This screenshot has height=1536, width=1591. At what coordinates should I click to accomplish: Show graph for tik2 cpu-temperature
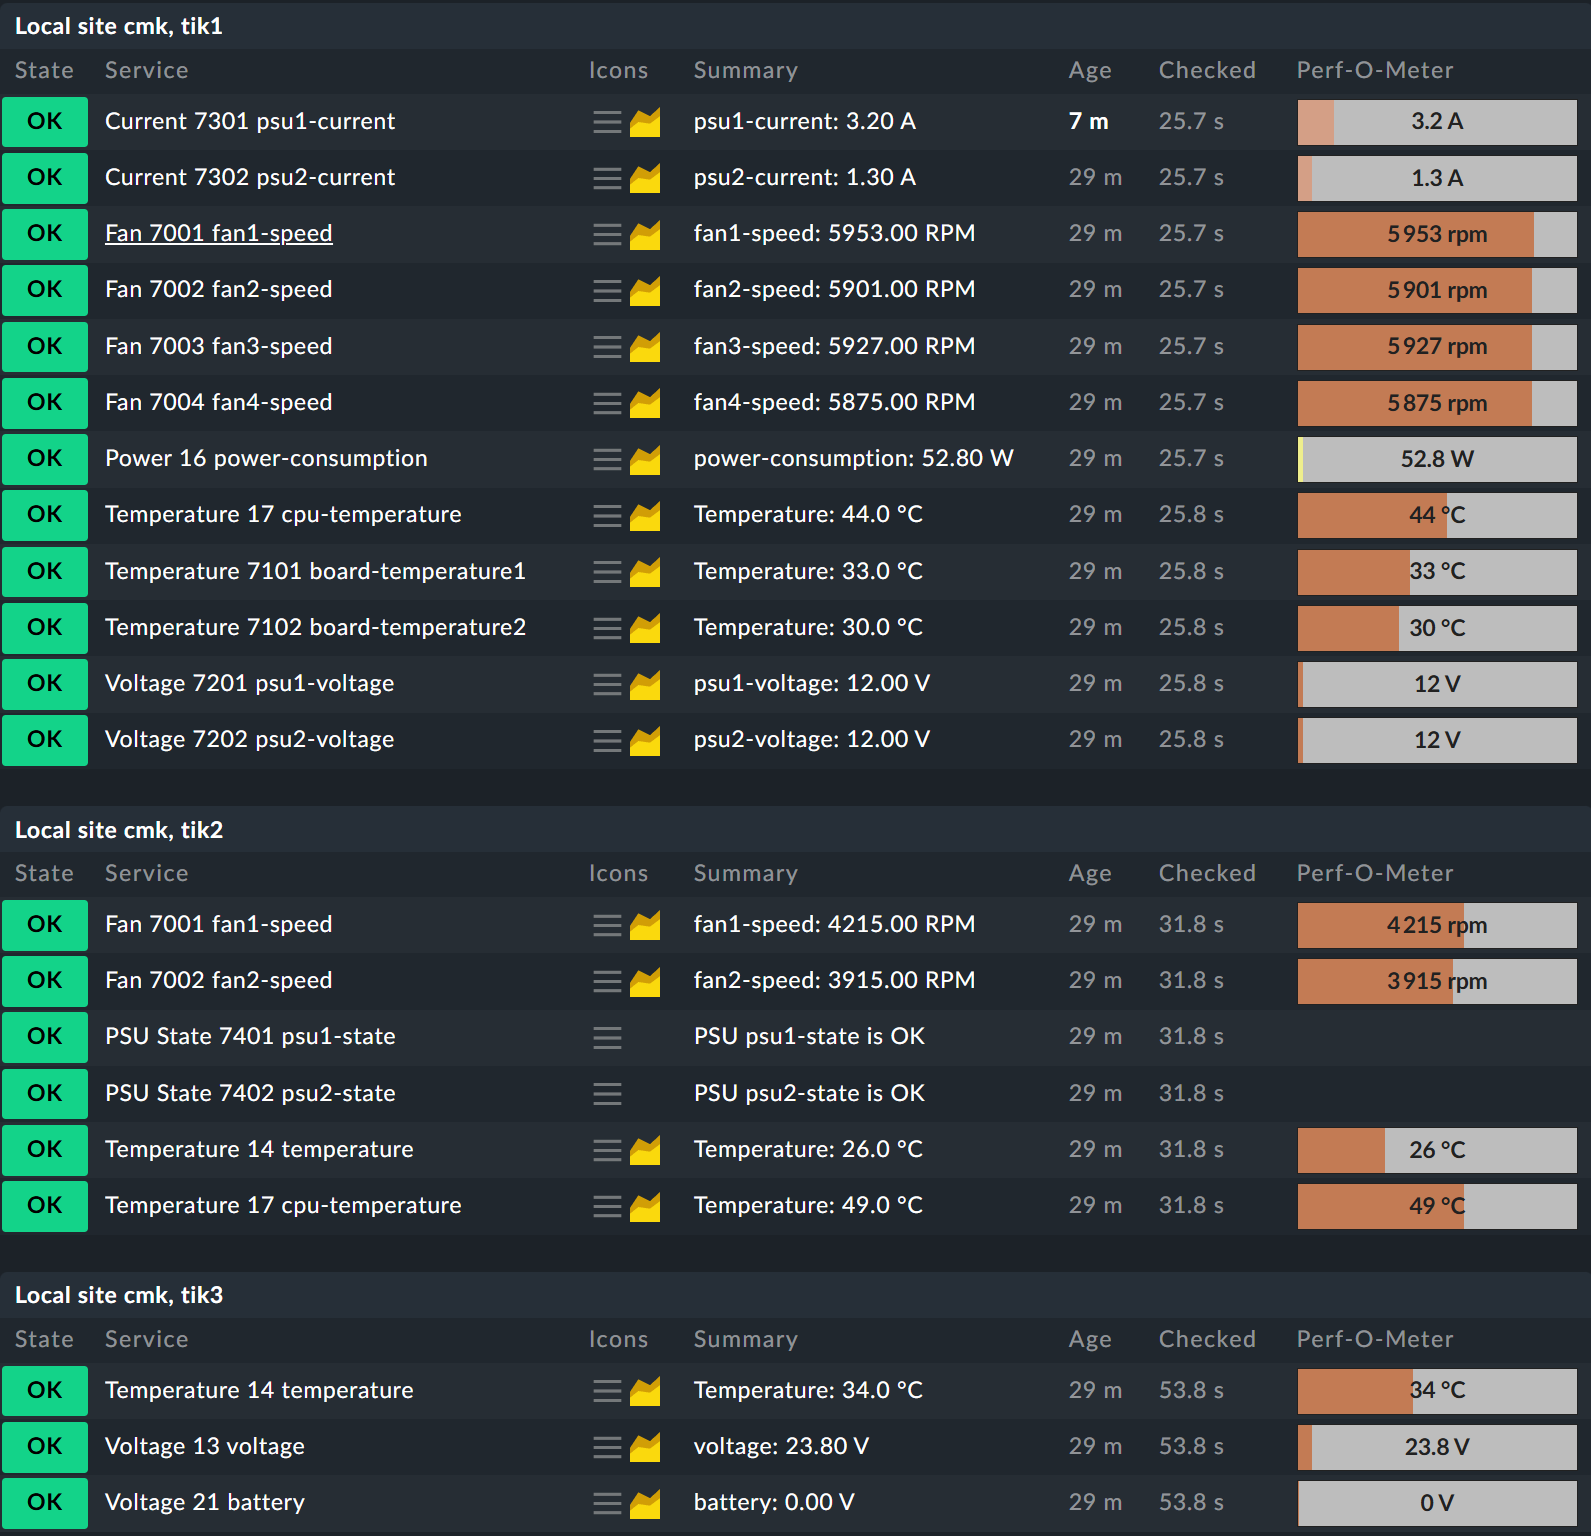click(x=645, y=1207)
